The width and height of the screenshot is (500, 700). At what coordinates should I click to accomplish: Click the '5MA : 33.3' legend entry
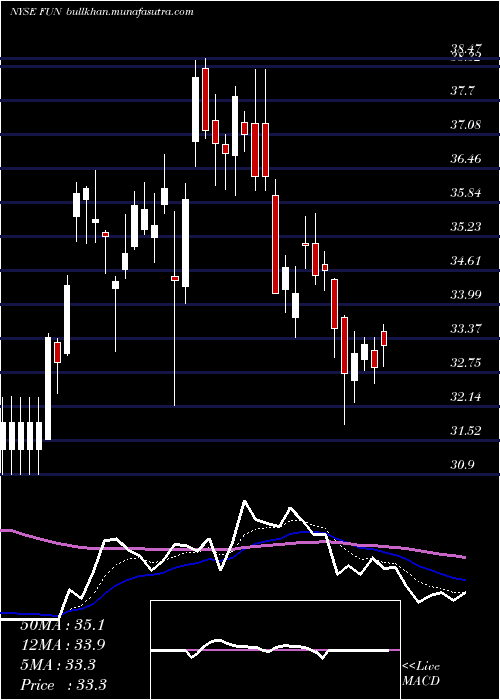(x=58, y=665)
